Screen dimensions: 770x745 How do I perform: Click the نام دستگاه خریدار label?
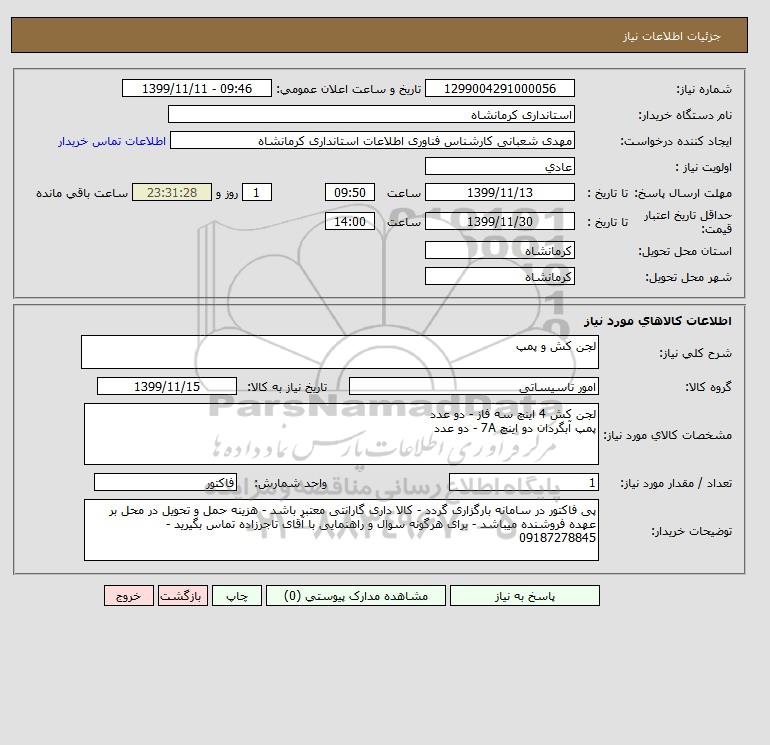tap(685, 115)
